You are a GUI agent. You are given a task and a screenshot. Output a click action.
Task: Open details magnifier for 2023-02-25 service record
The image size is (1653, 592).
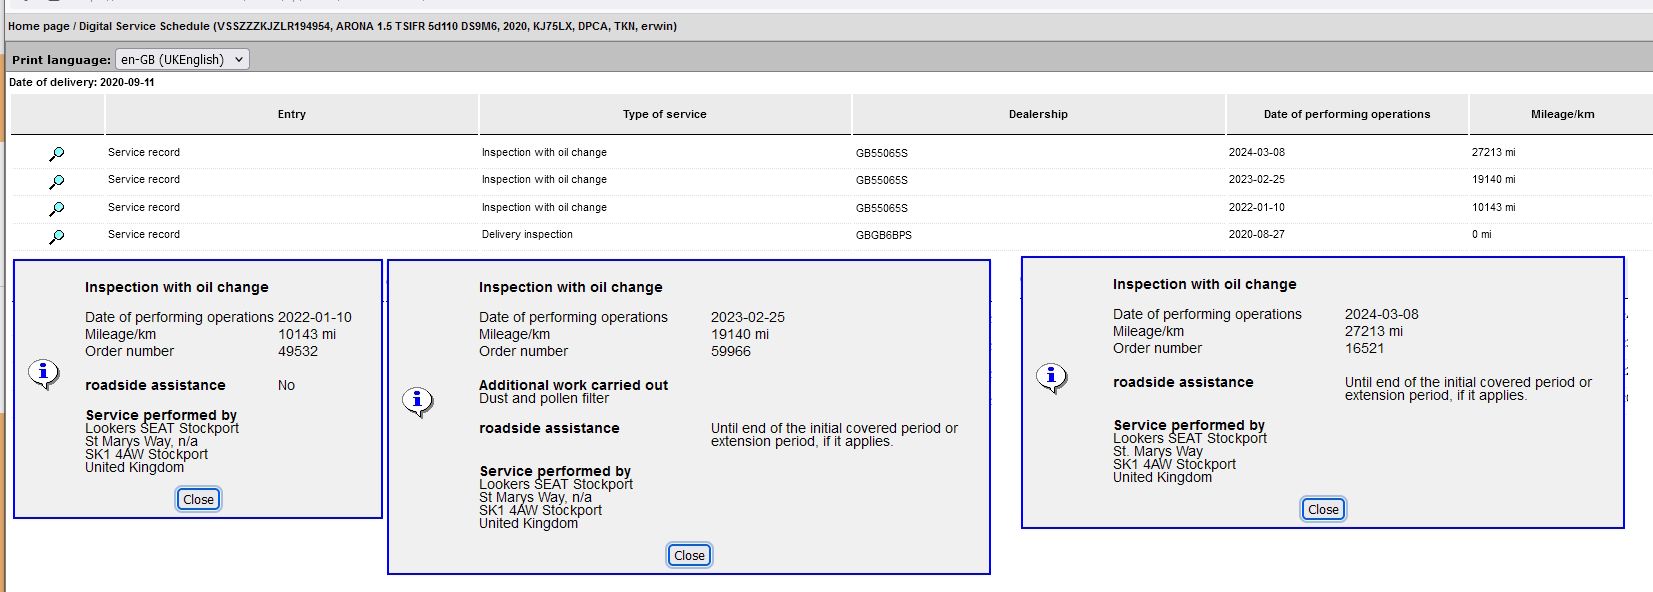tap(57, 182)
